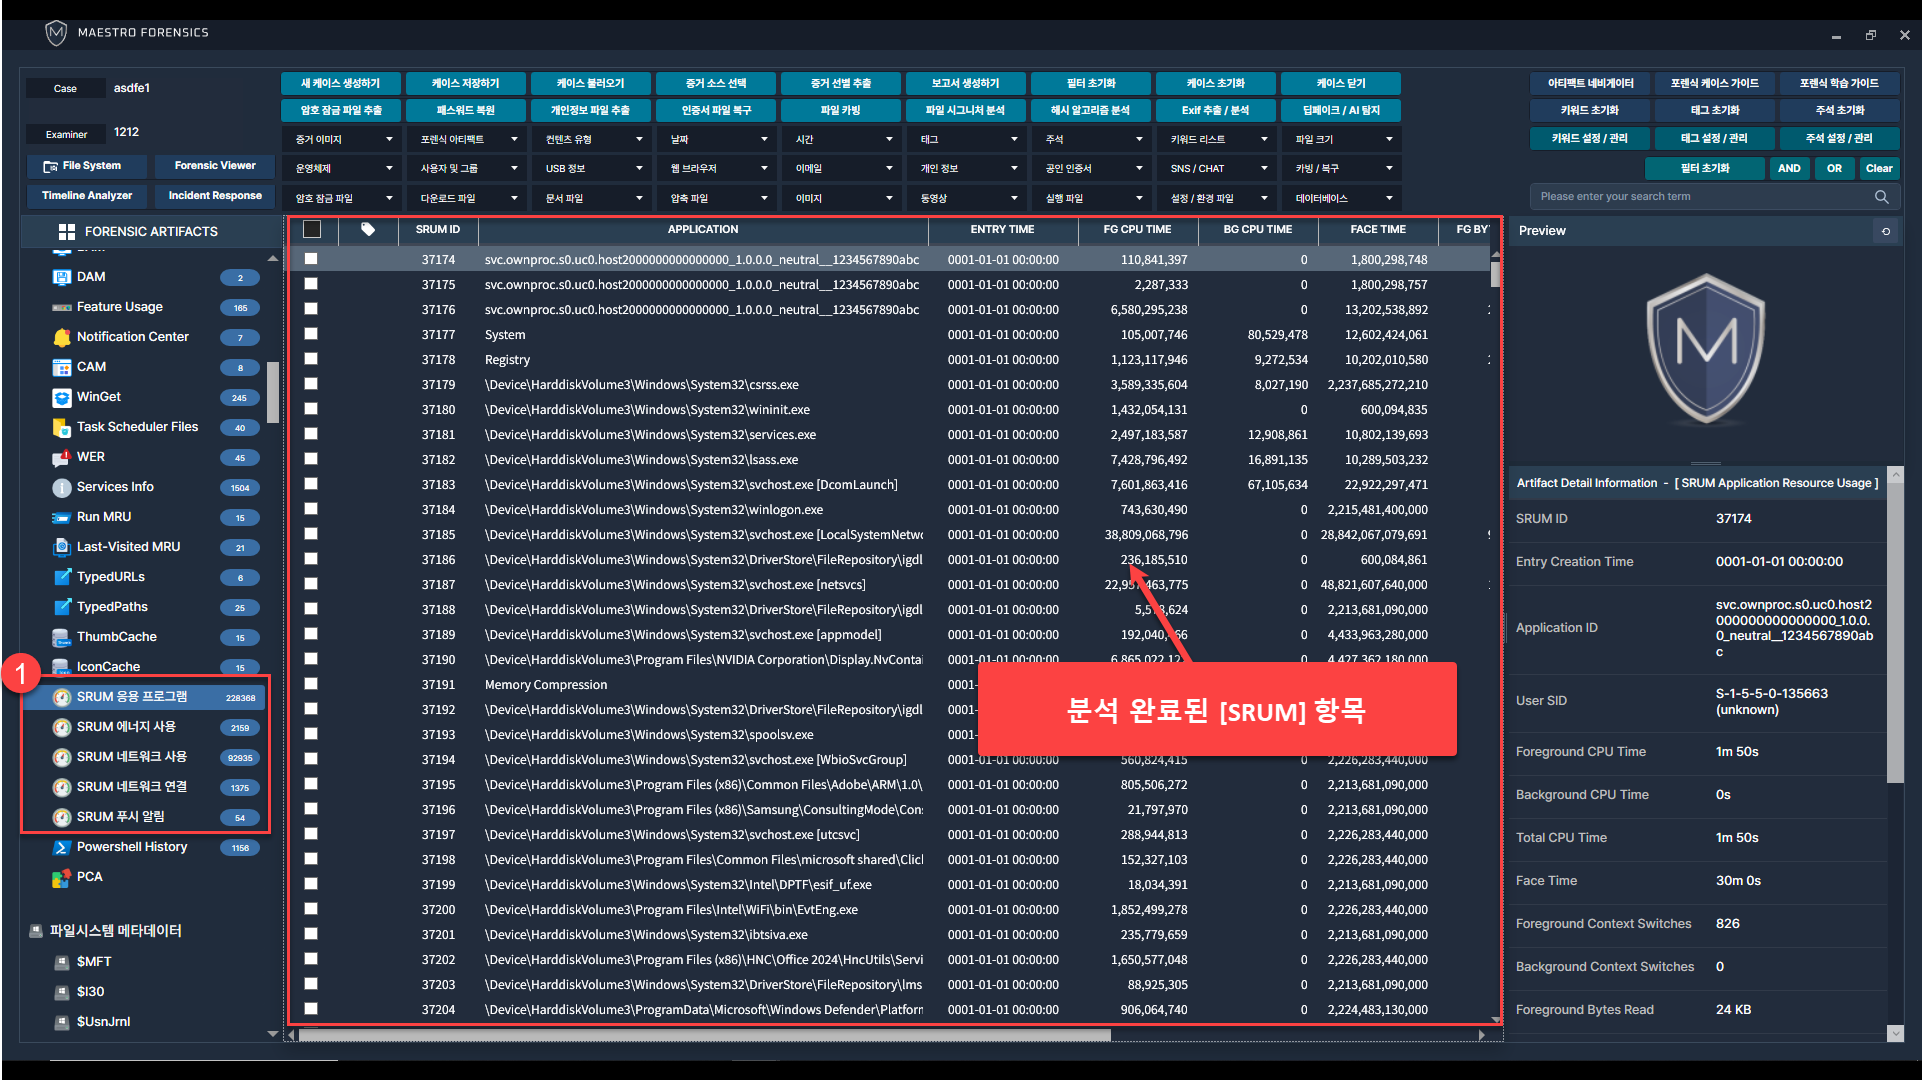Click the $MFT metadata icon

(62, 962)
